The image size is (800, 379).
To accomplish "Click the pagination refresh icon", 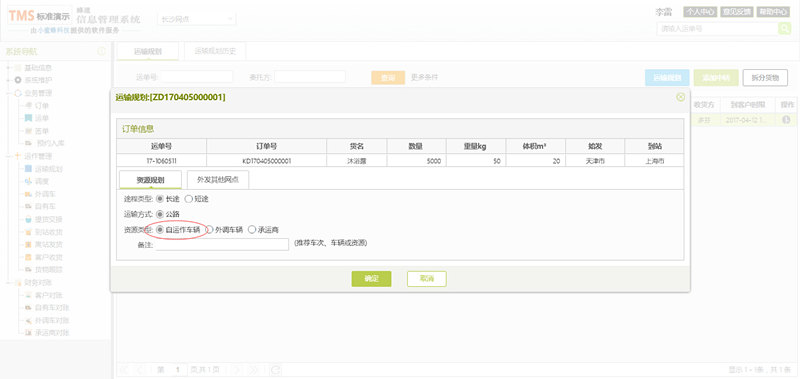I will (276, 370).
